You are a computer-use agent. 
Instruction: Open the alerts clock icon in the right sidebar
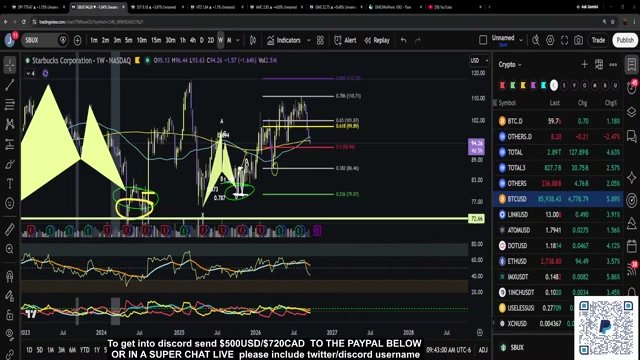pos(631,88)
